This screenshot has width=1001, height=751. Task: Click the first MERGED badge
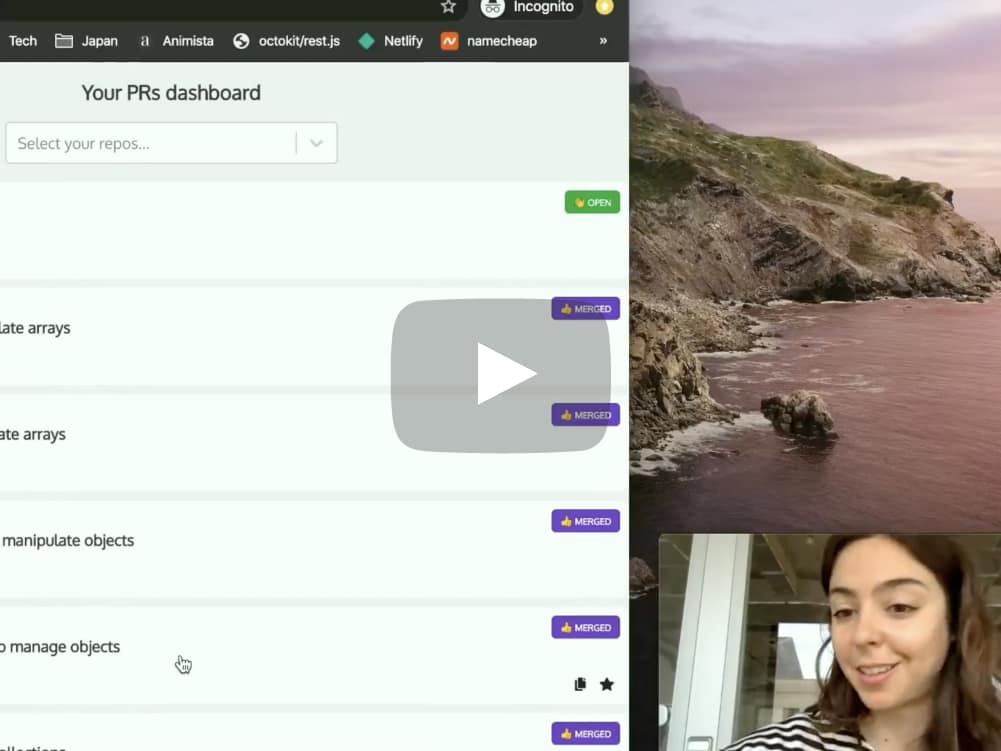[585, 308]
